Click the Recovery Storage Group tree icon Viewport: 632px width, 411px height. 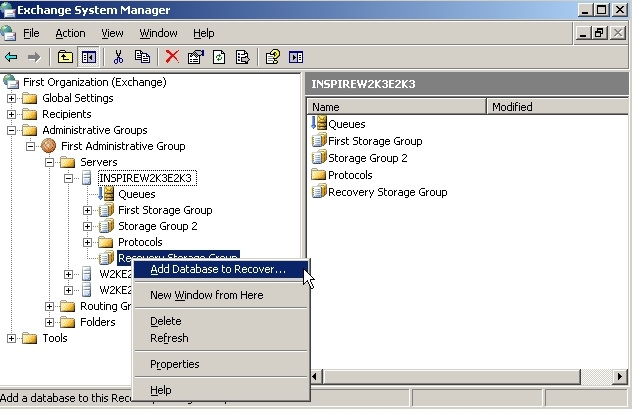click(x=106, y=257)
